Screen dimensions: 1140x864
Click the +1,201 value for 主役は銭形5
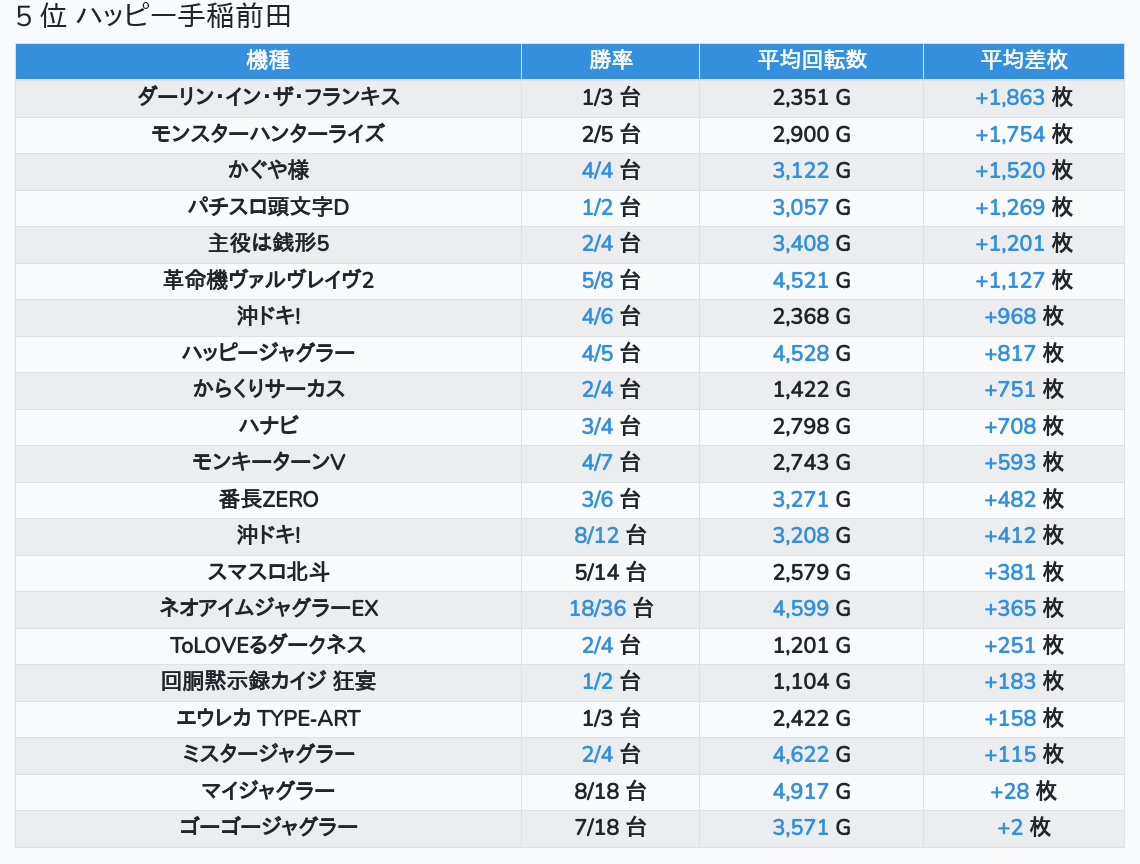1009,243
